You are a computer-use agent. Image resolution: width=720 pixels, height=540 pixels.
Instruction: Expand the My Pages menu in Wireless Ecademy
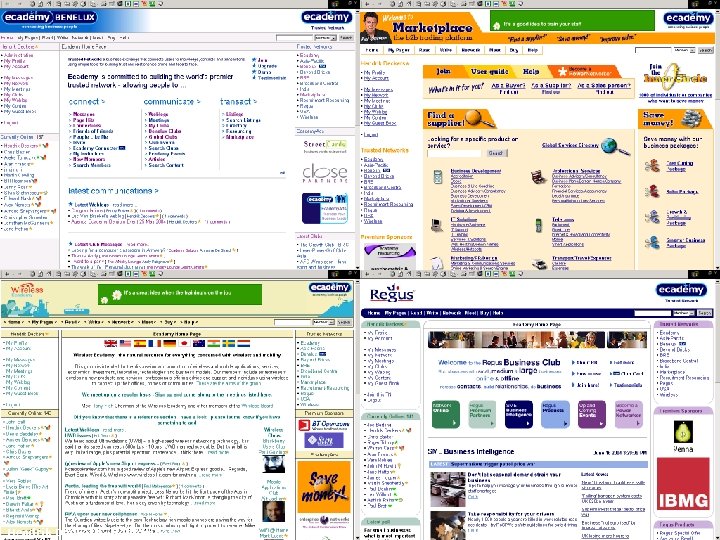click(43, 322)
